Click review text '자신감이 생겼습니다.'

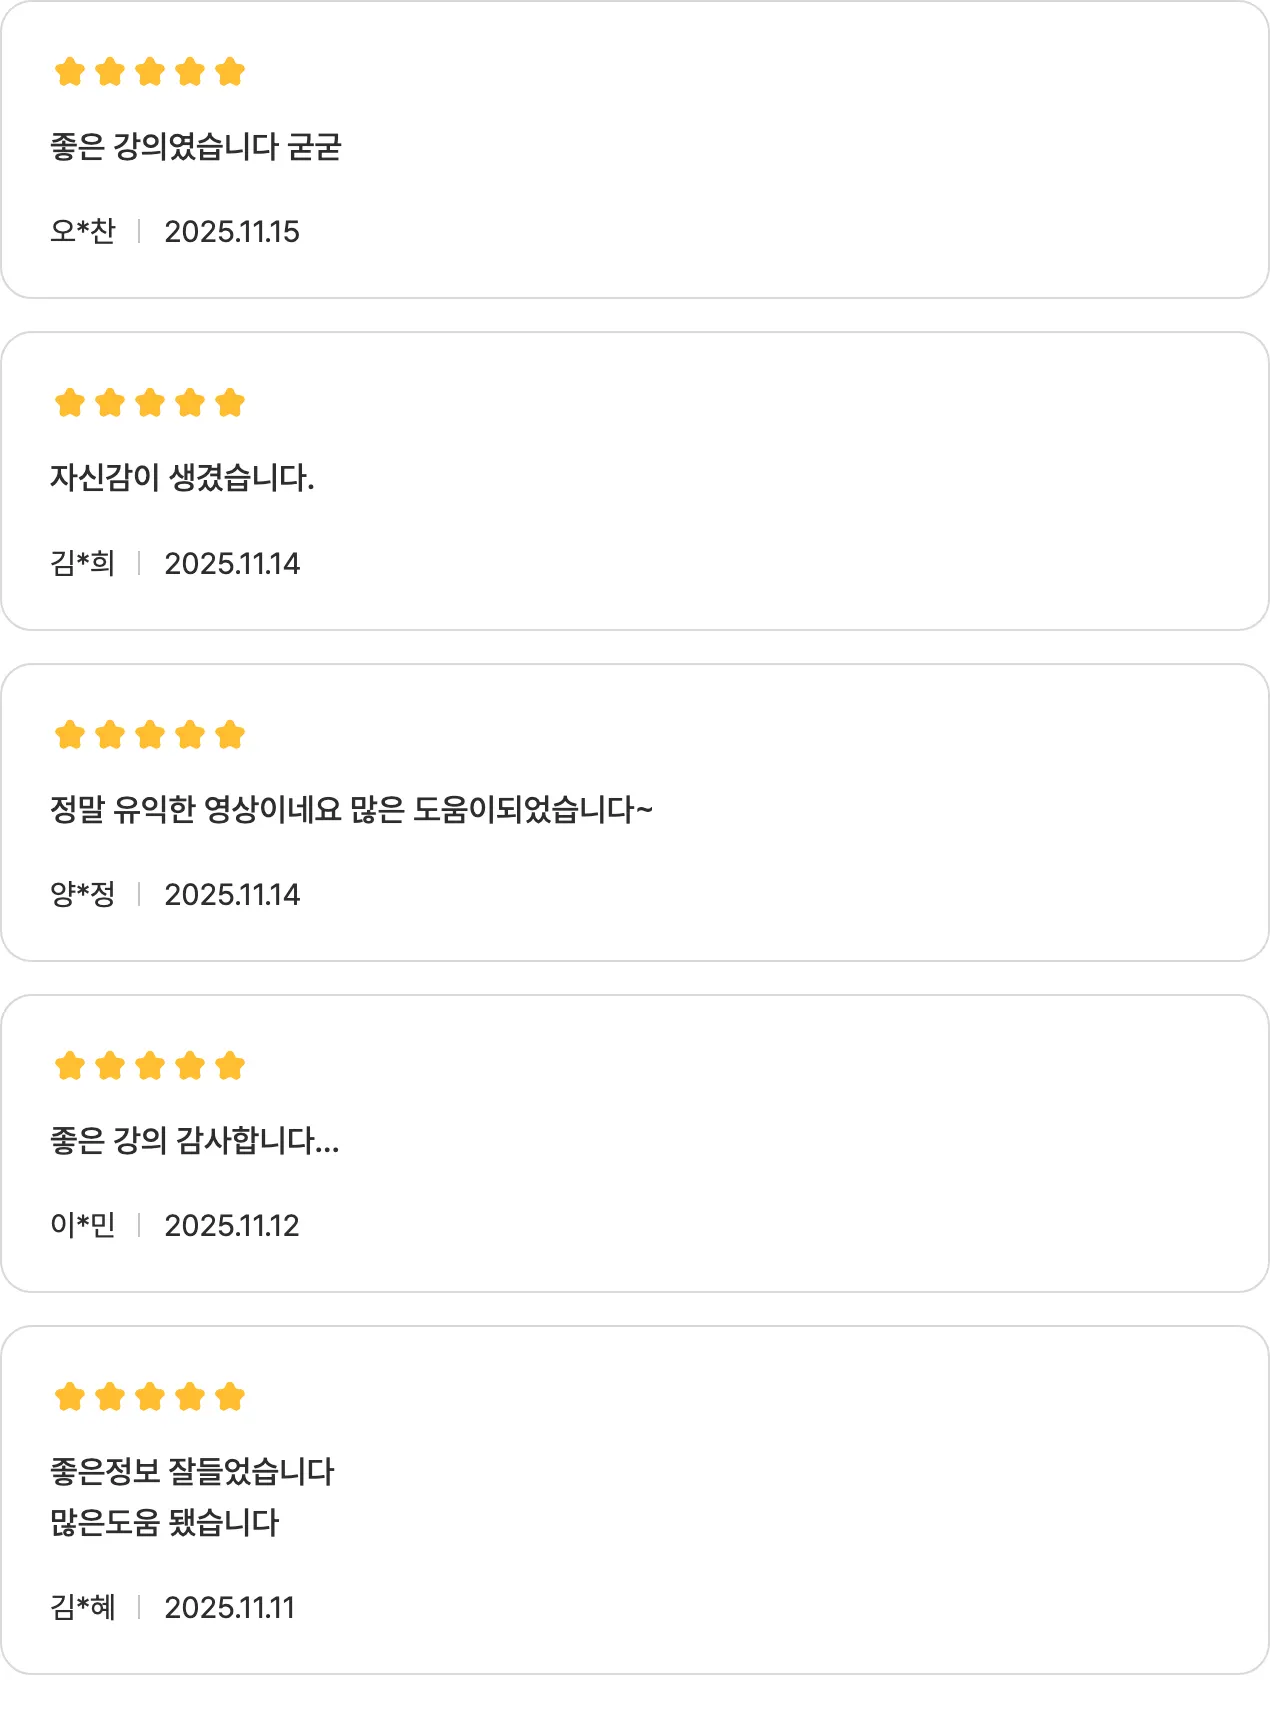click(182, 478)
